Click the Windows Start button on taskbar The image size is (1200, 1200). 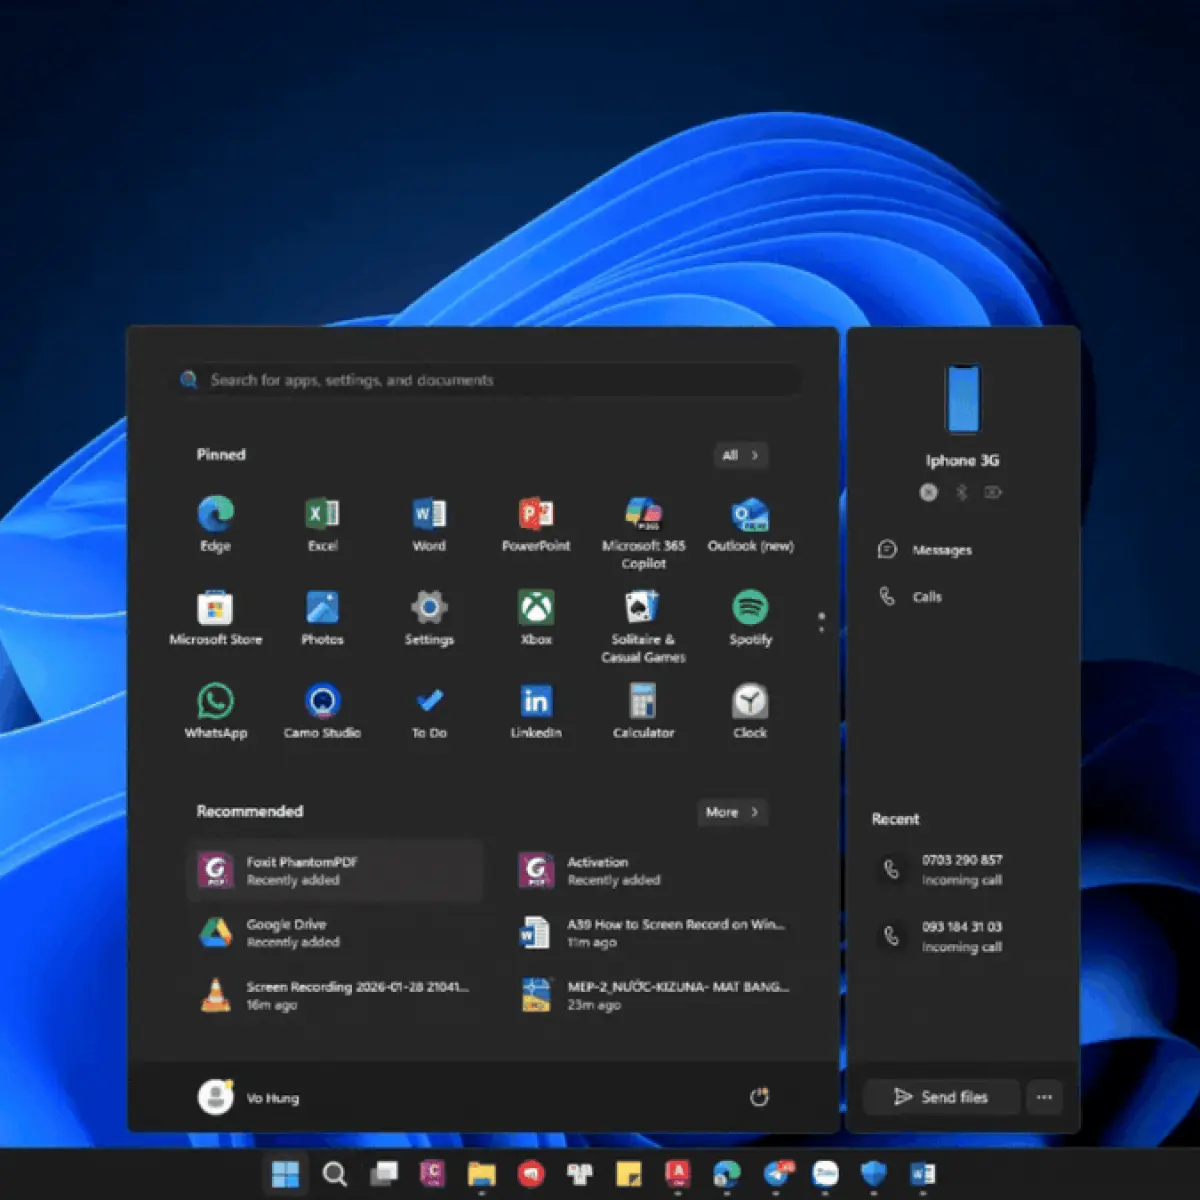point(285,1174)
